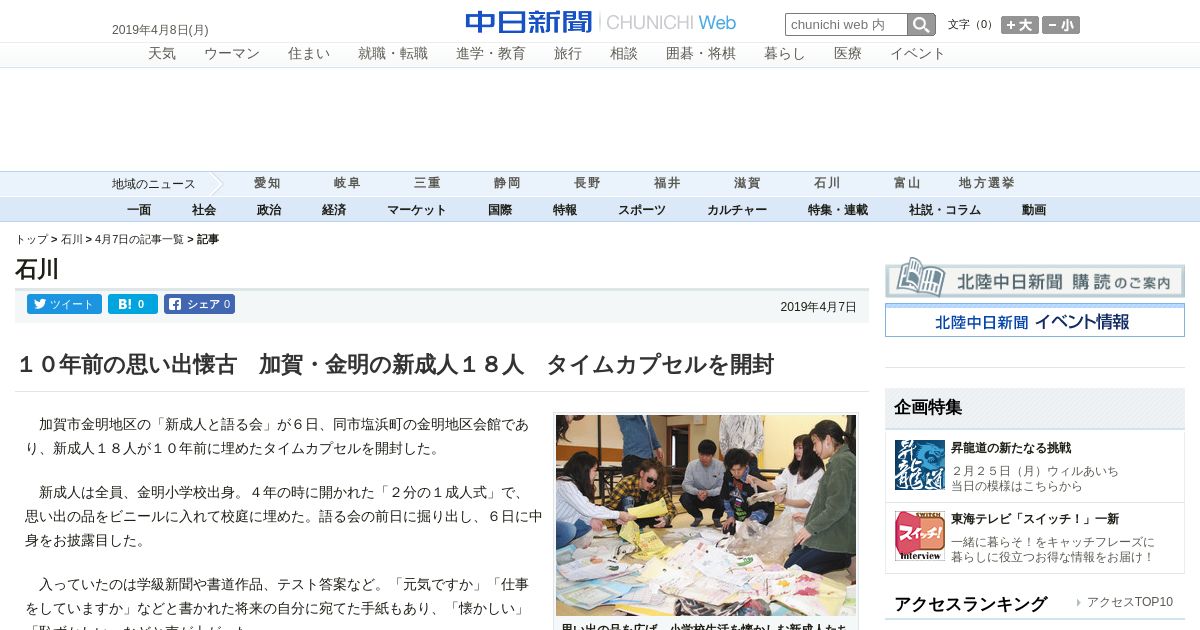Go to the 社会 section
The width and height of the screenshot is (1200, 630).
click(x=204, y=210)
